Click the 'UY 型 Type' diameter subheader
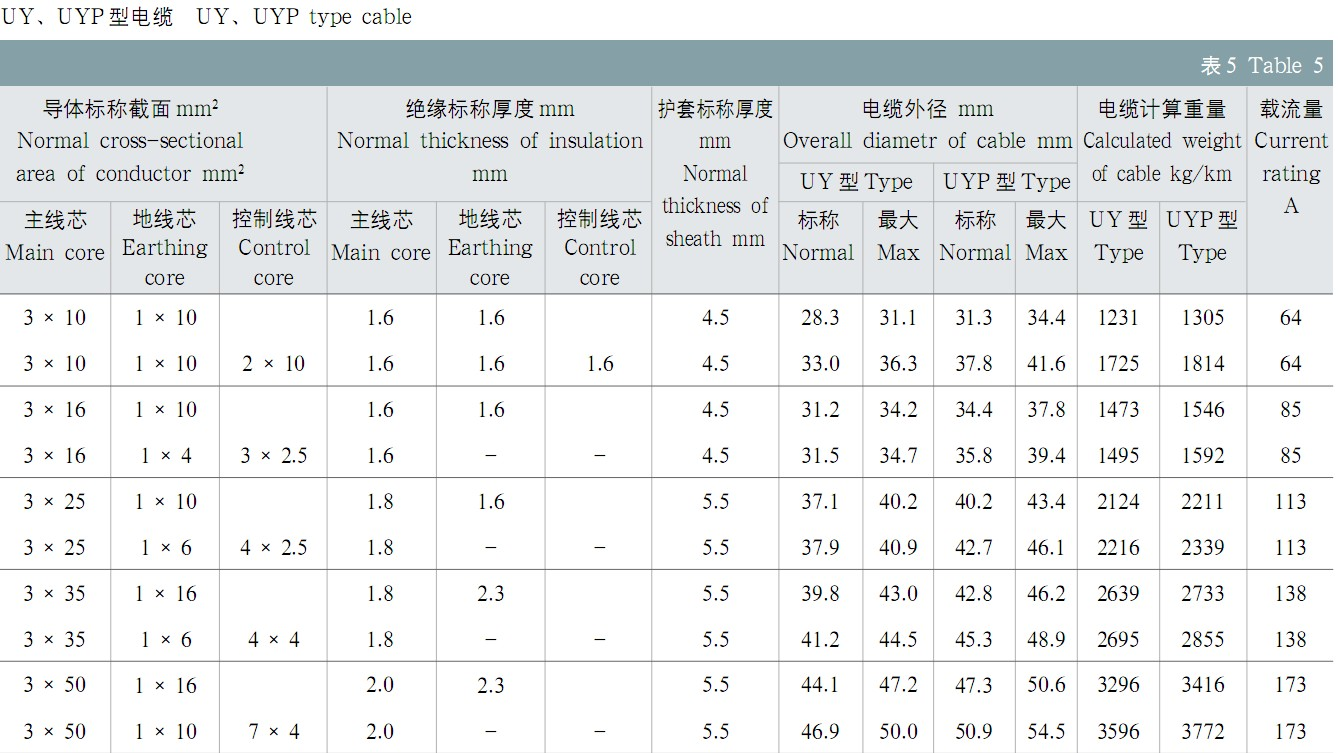This screenshot has width=1338, height=753. click(x=856, y=182)
